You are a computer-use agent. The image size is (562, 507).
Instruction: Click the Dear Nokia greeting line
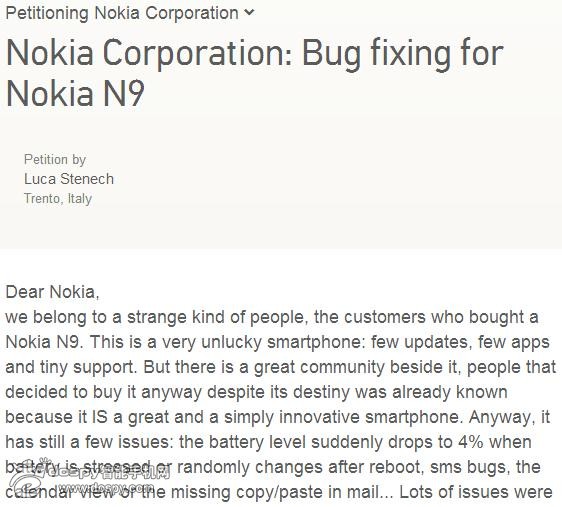[x=52, y=292]
